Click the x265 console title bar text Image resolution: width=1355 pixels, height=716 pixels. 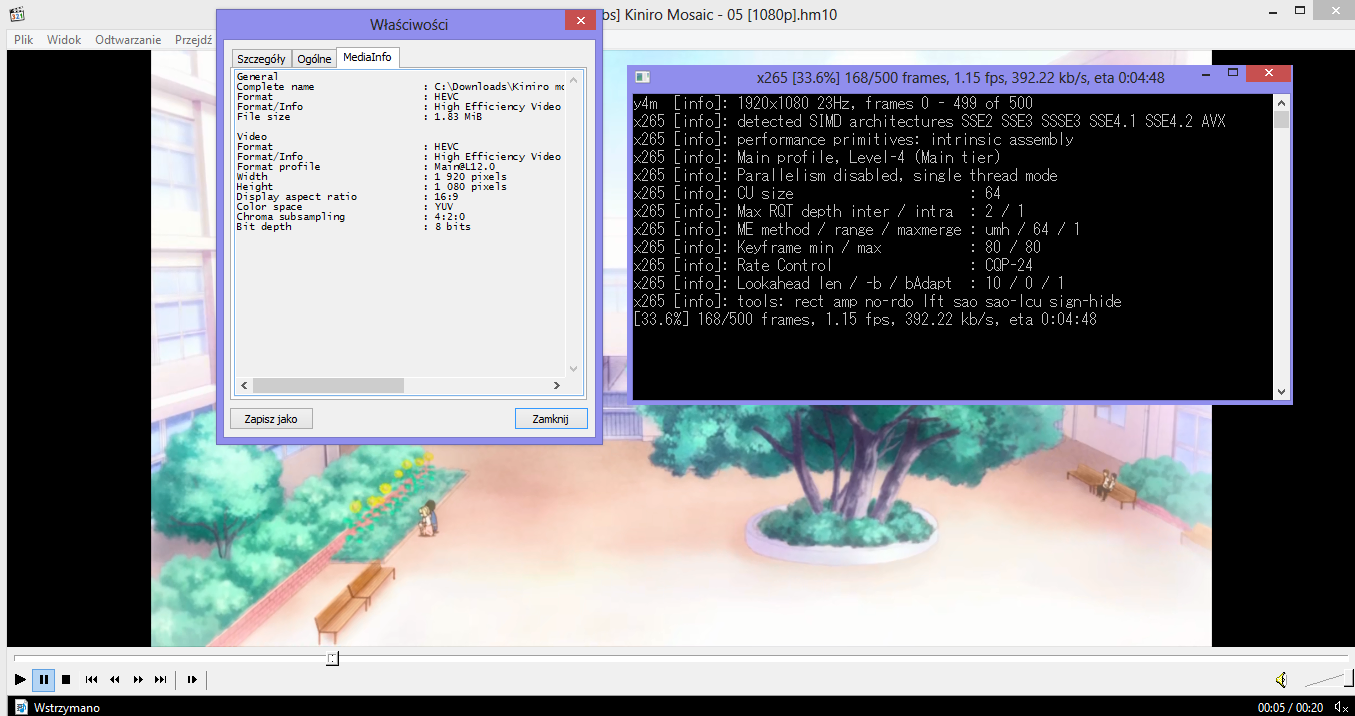pyautogui.click(x=960, y=77)
